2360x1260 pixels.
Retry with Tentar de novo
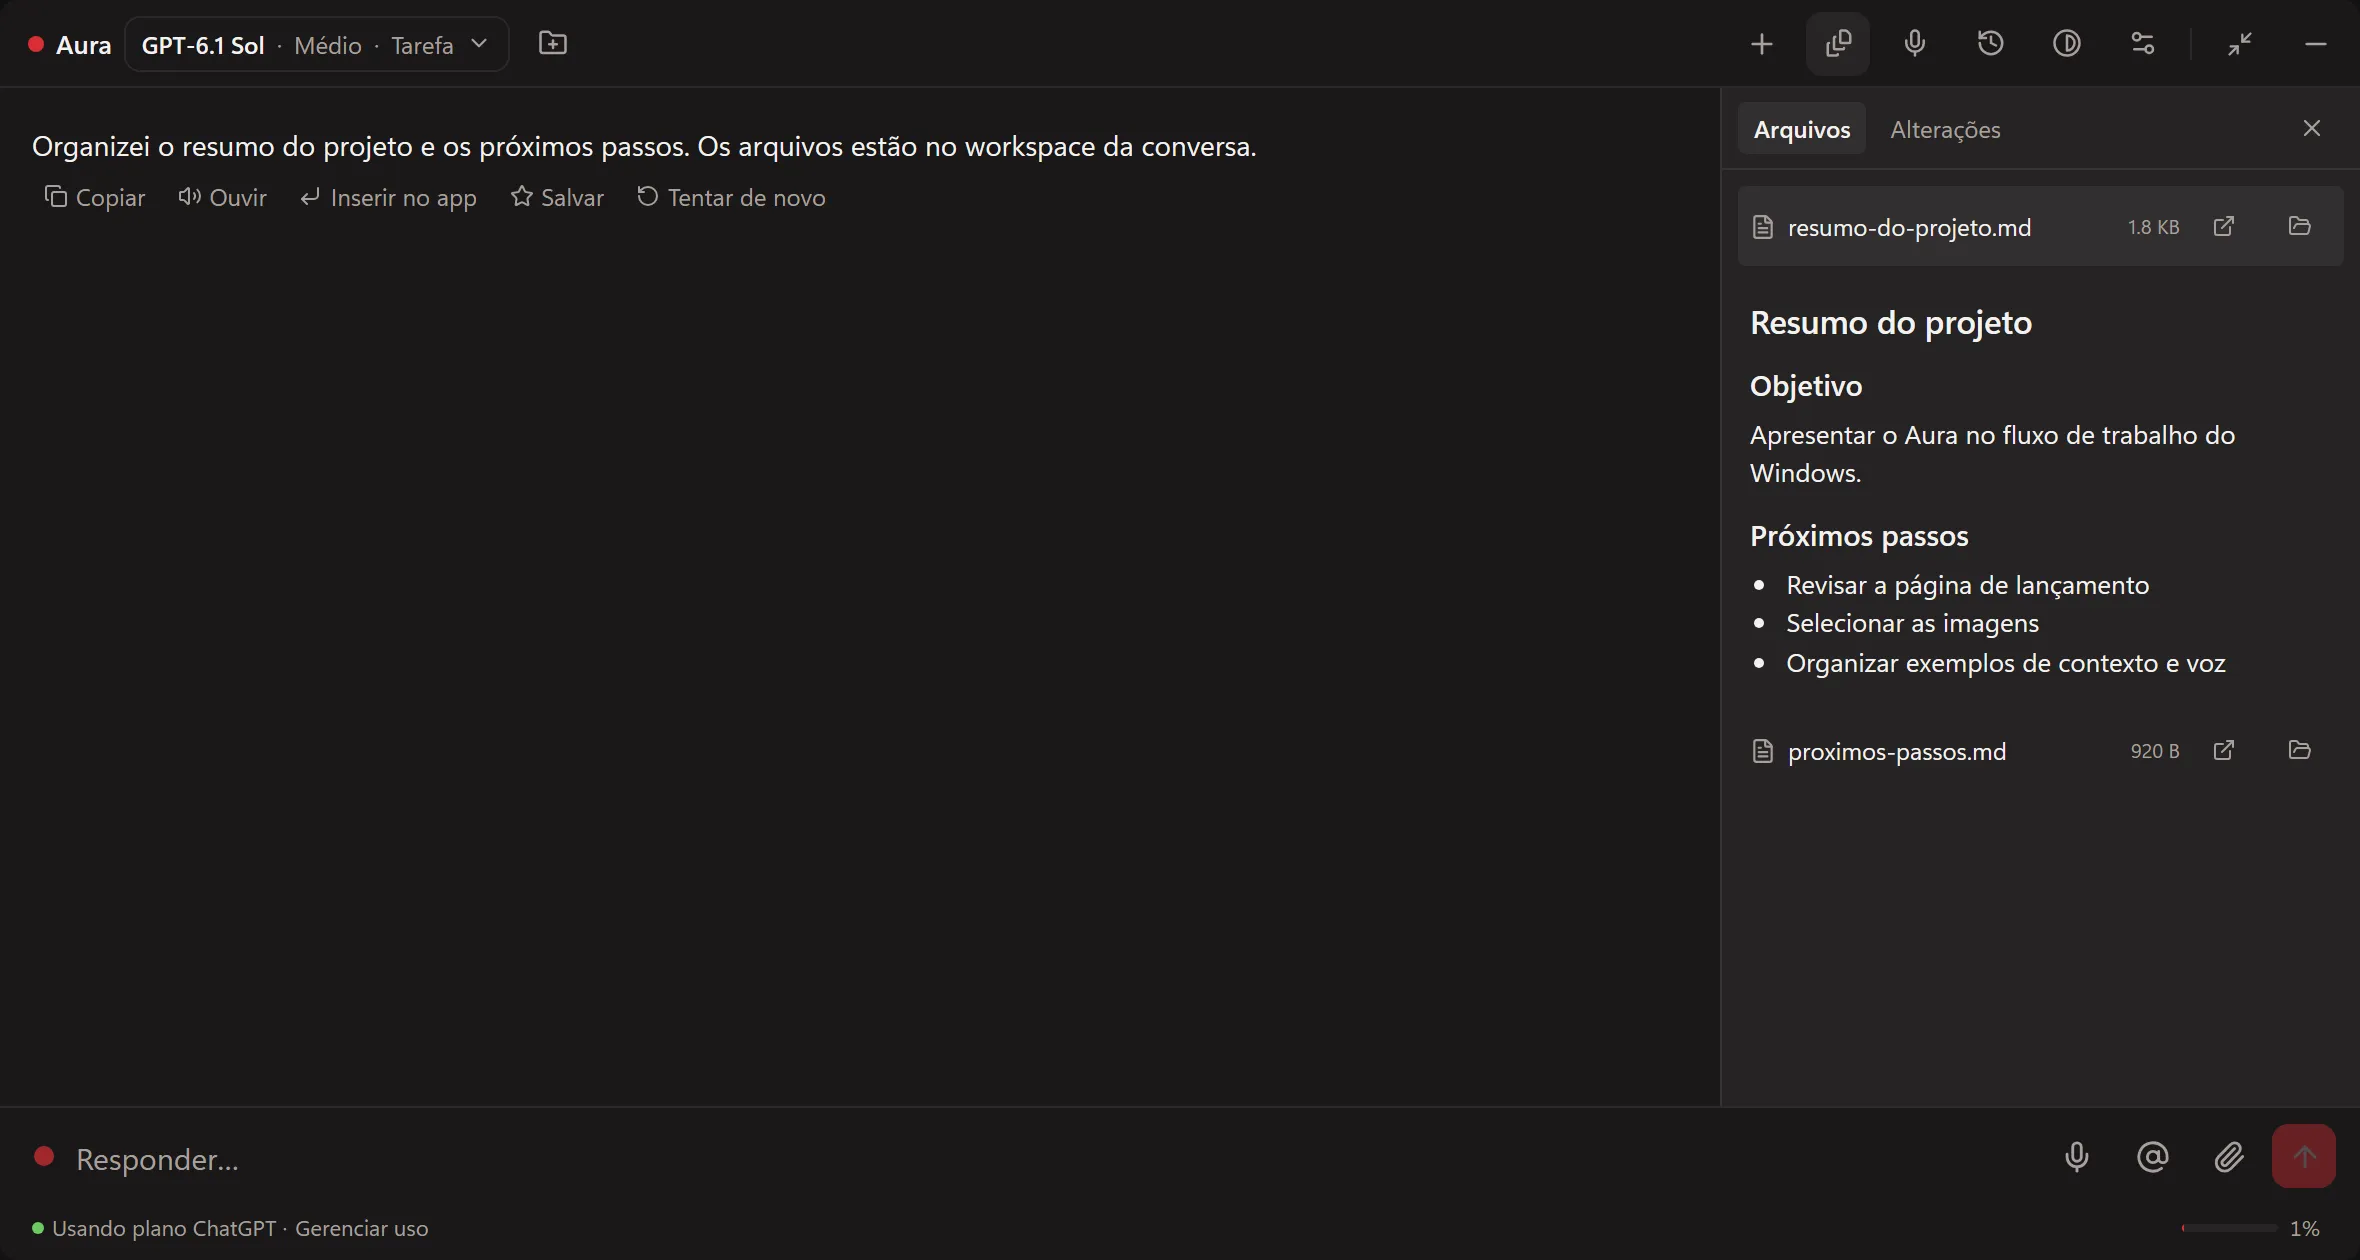(x=731, y=198)
